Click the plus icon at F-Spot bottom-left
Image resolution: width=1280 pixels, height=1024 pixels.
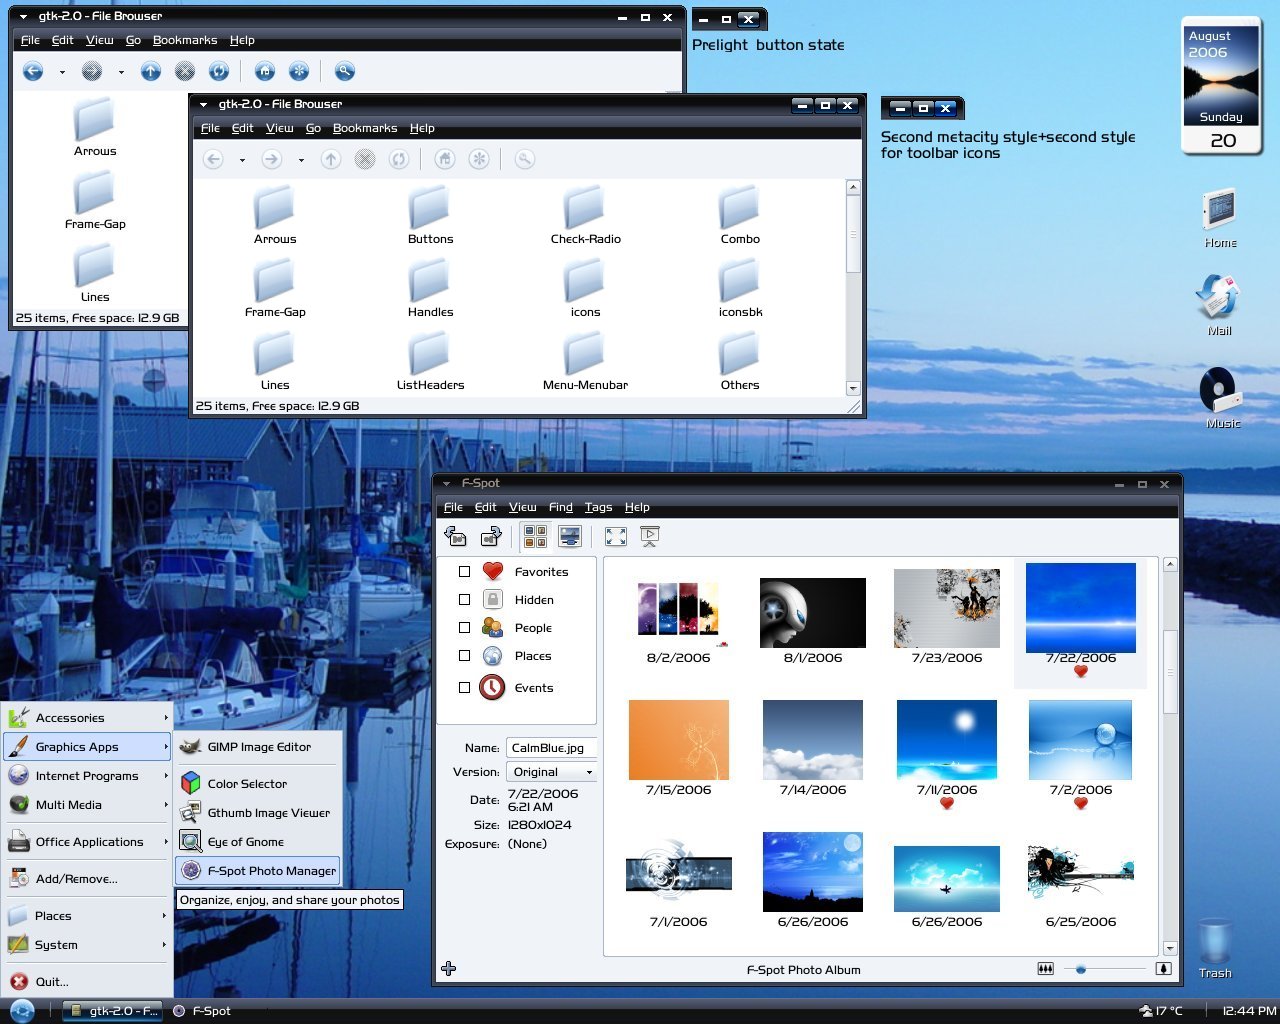click(449, 968)
